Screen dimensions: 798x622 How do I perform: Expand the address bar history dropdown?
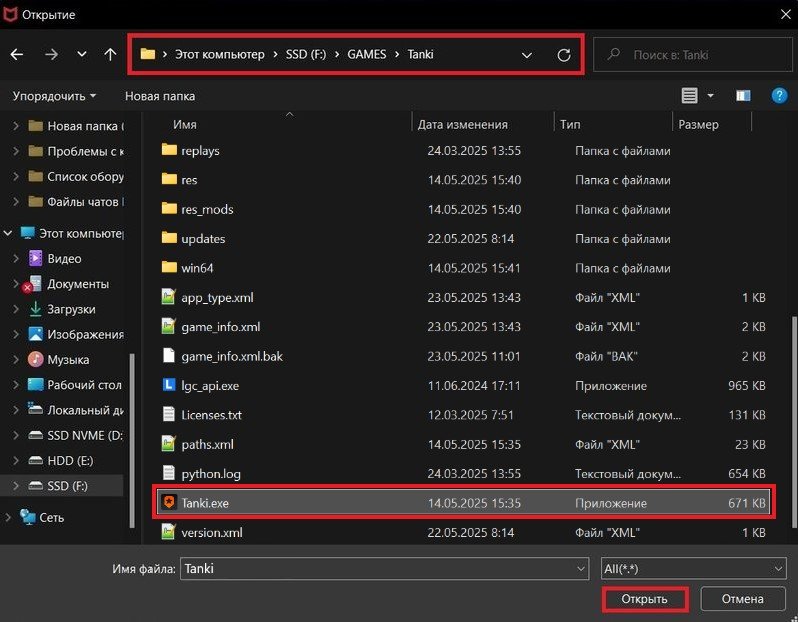(527, 55)
